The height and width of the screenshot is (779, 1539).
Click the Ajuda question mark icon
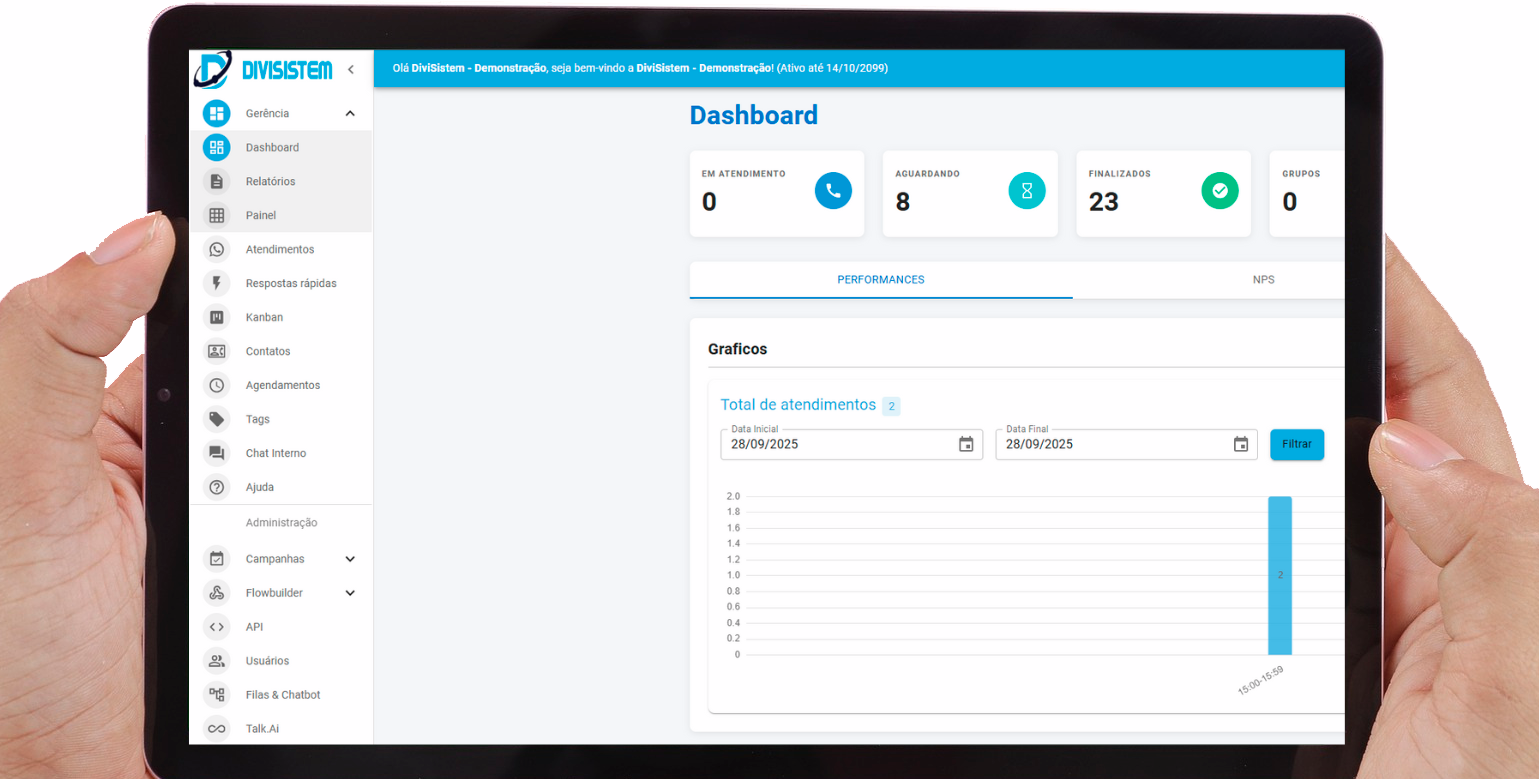pyautogui.click(x=216, y=487)
